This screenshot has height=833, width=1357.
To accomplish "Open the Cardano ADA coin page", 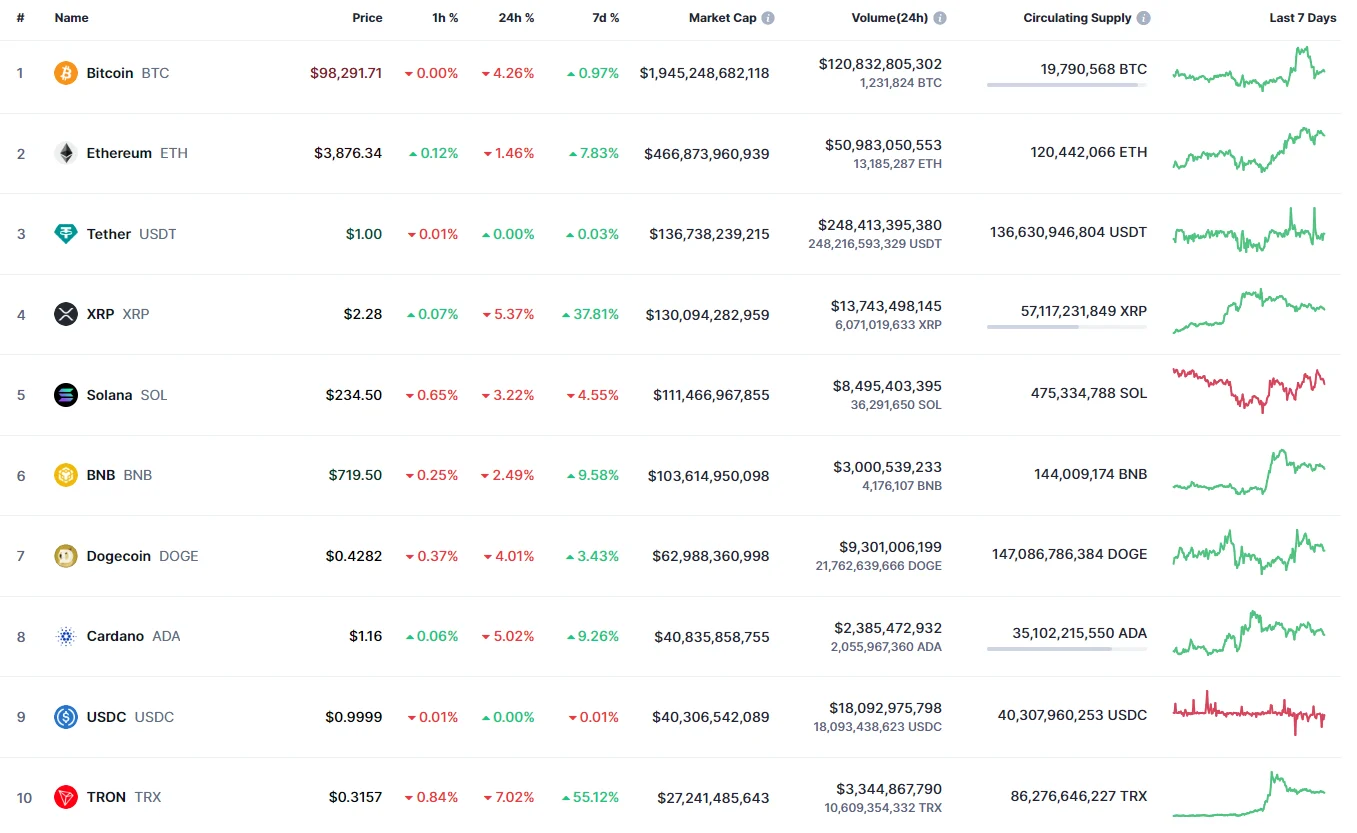I will (115, 636).
